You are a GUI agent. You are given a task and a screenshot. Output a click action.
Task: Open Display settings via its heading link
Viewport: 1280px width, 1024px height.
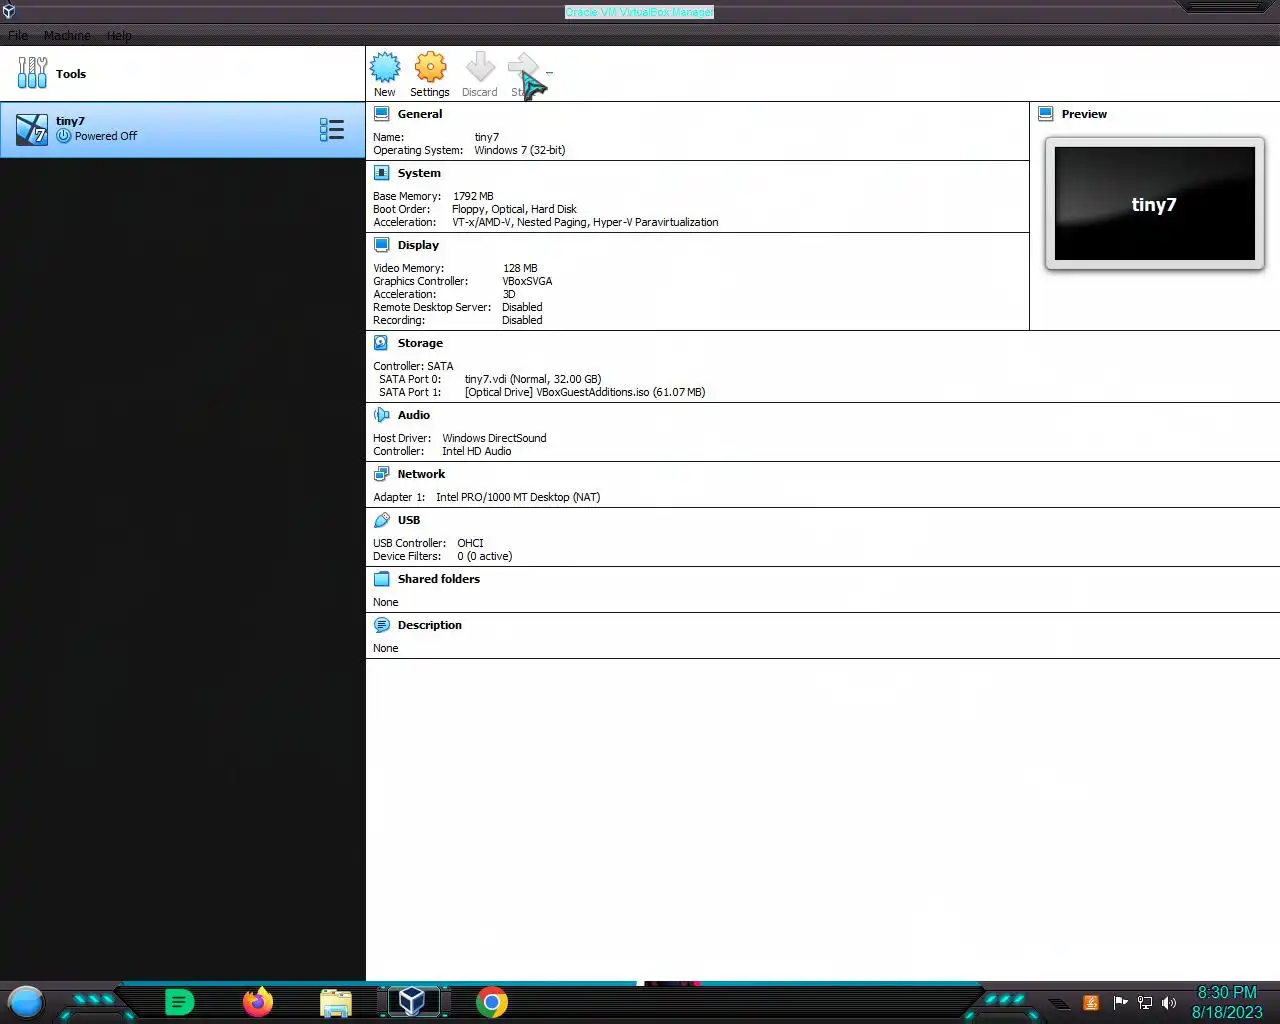(418, 245)
